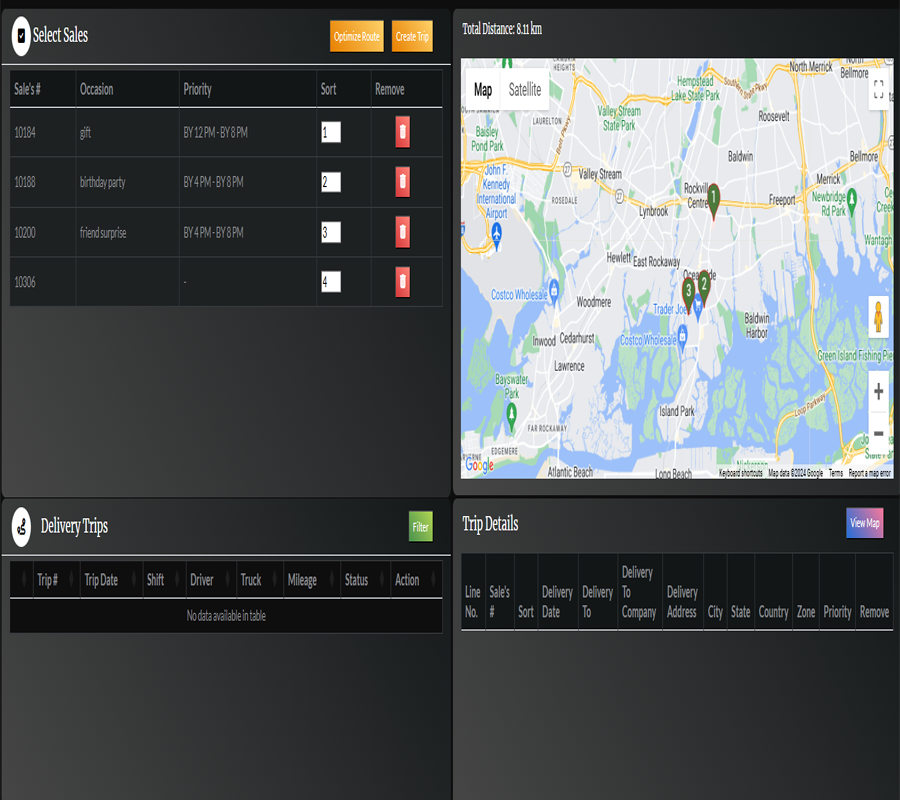Screen dimensions: 900x800
Task: Click Costco Wholesale pin near Woodmere
Action: click(x=554, y=290)
